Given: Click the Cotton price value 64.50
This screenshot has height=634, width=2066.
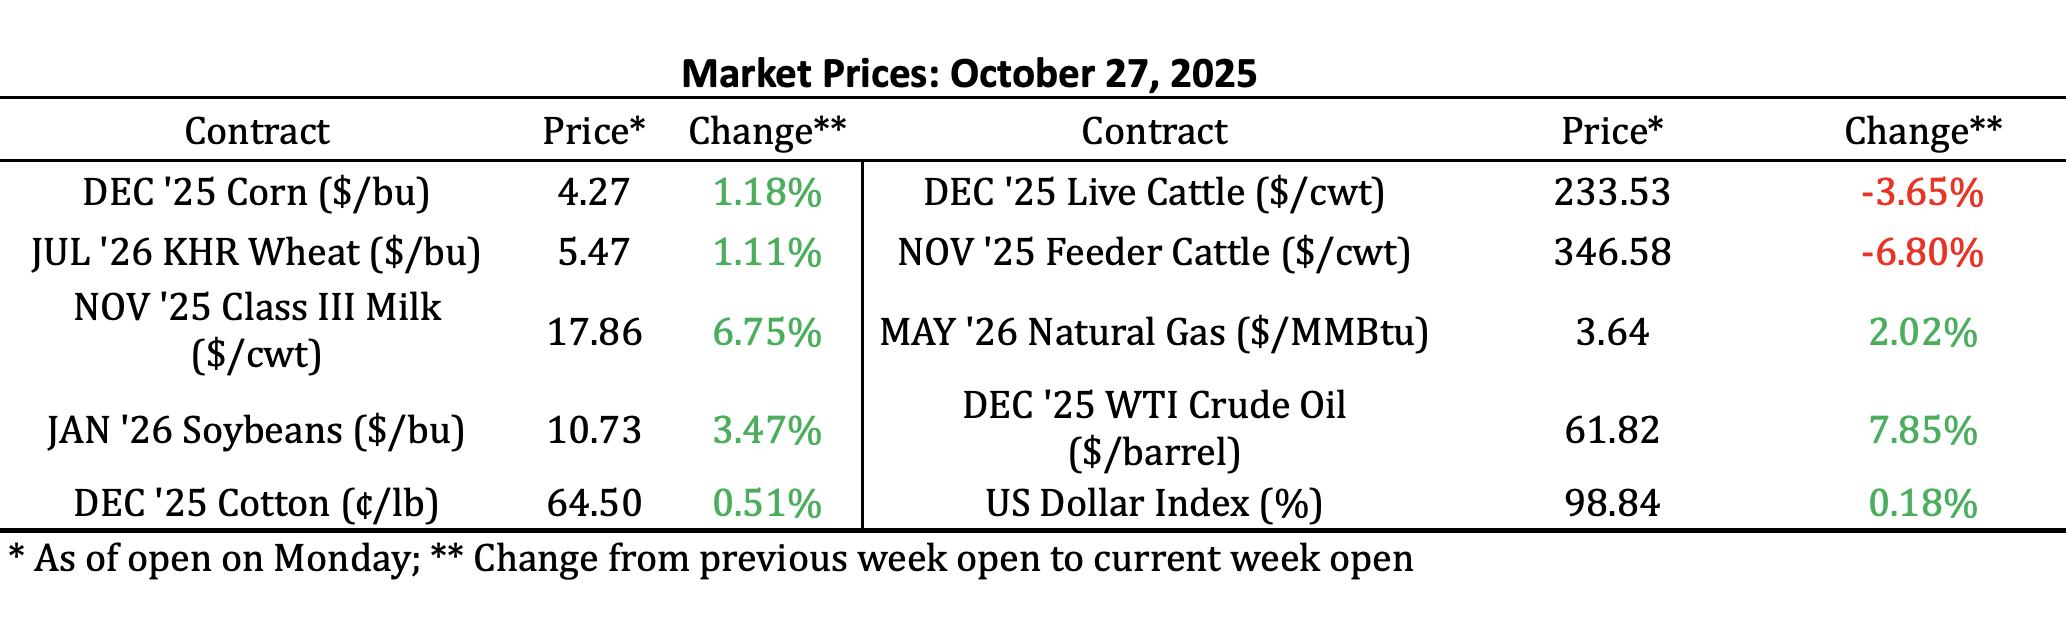Looking at the screenshot, I should pos(594,502).
